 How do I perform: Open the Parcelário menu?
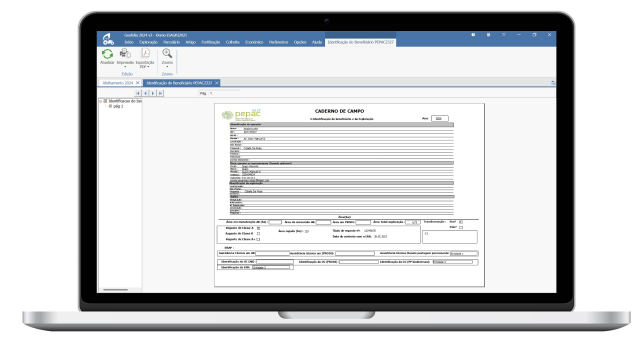coord(171,42)
